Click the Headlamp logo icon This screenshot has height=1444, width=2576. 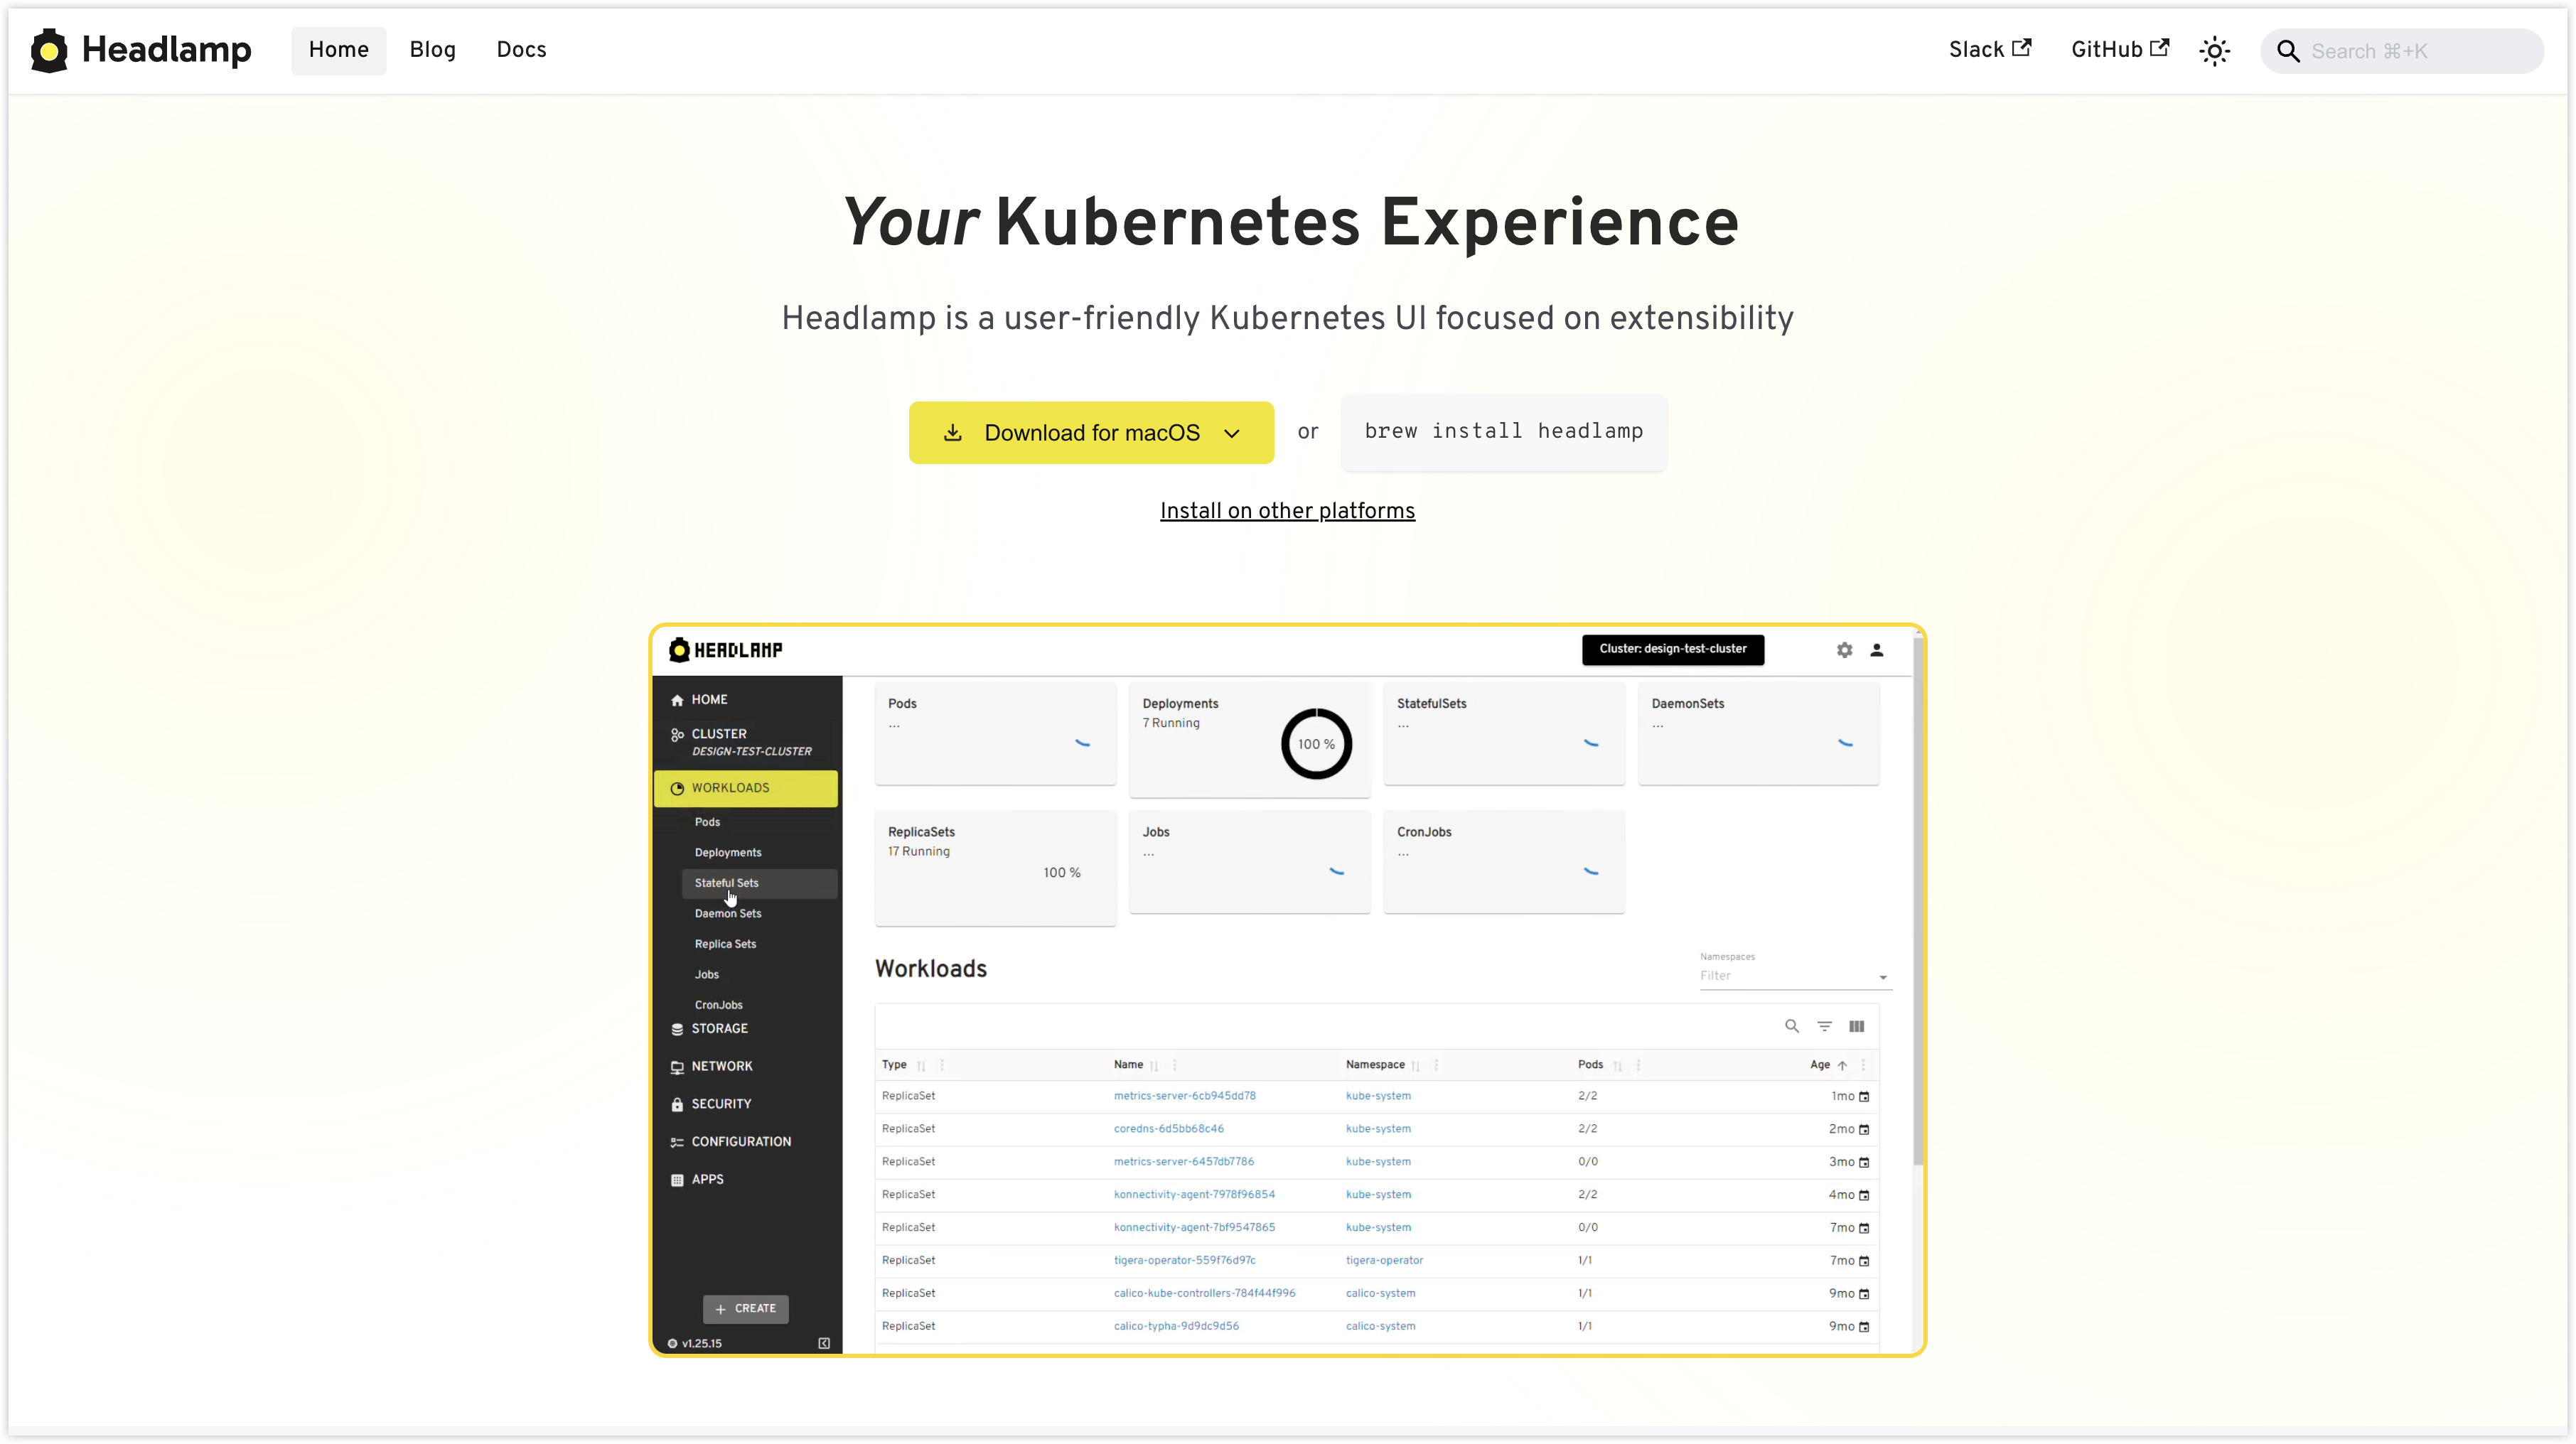tap(49, 50)
